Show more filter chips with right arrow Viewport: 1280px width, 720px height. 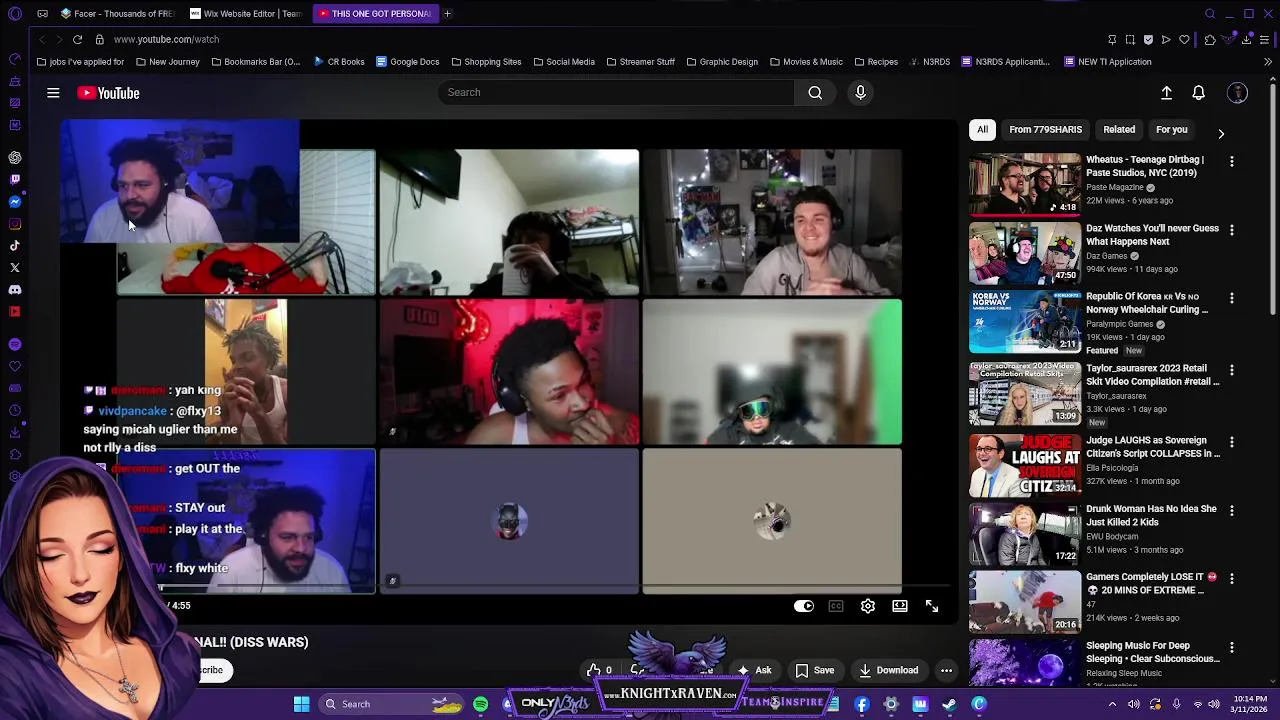(1220, 133)
